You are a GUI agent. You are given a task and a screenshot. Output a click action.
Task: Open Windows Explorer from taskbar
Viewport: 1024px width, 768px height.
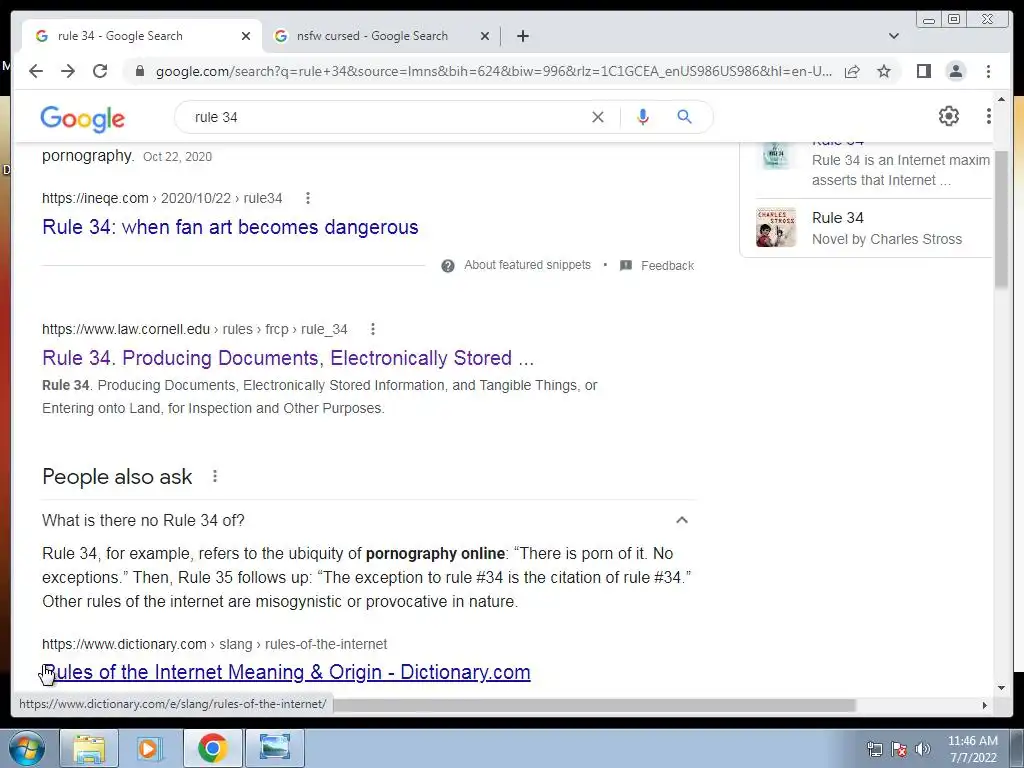89,748
